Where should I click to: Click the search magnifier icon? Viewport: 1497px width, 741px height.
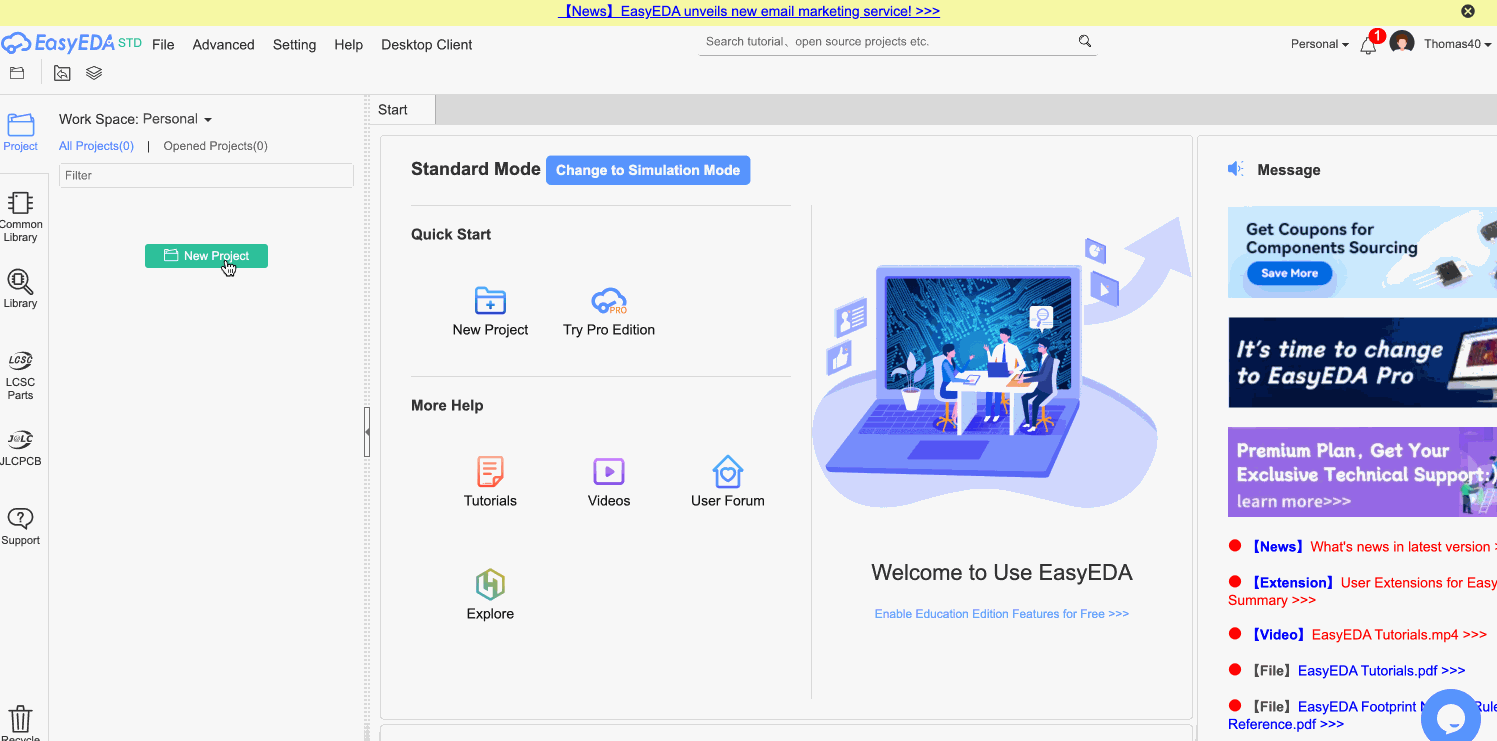tap(1085, 42)
